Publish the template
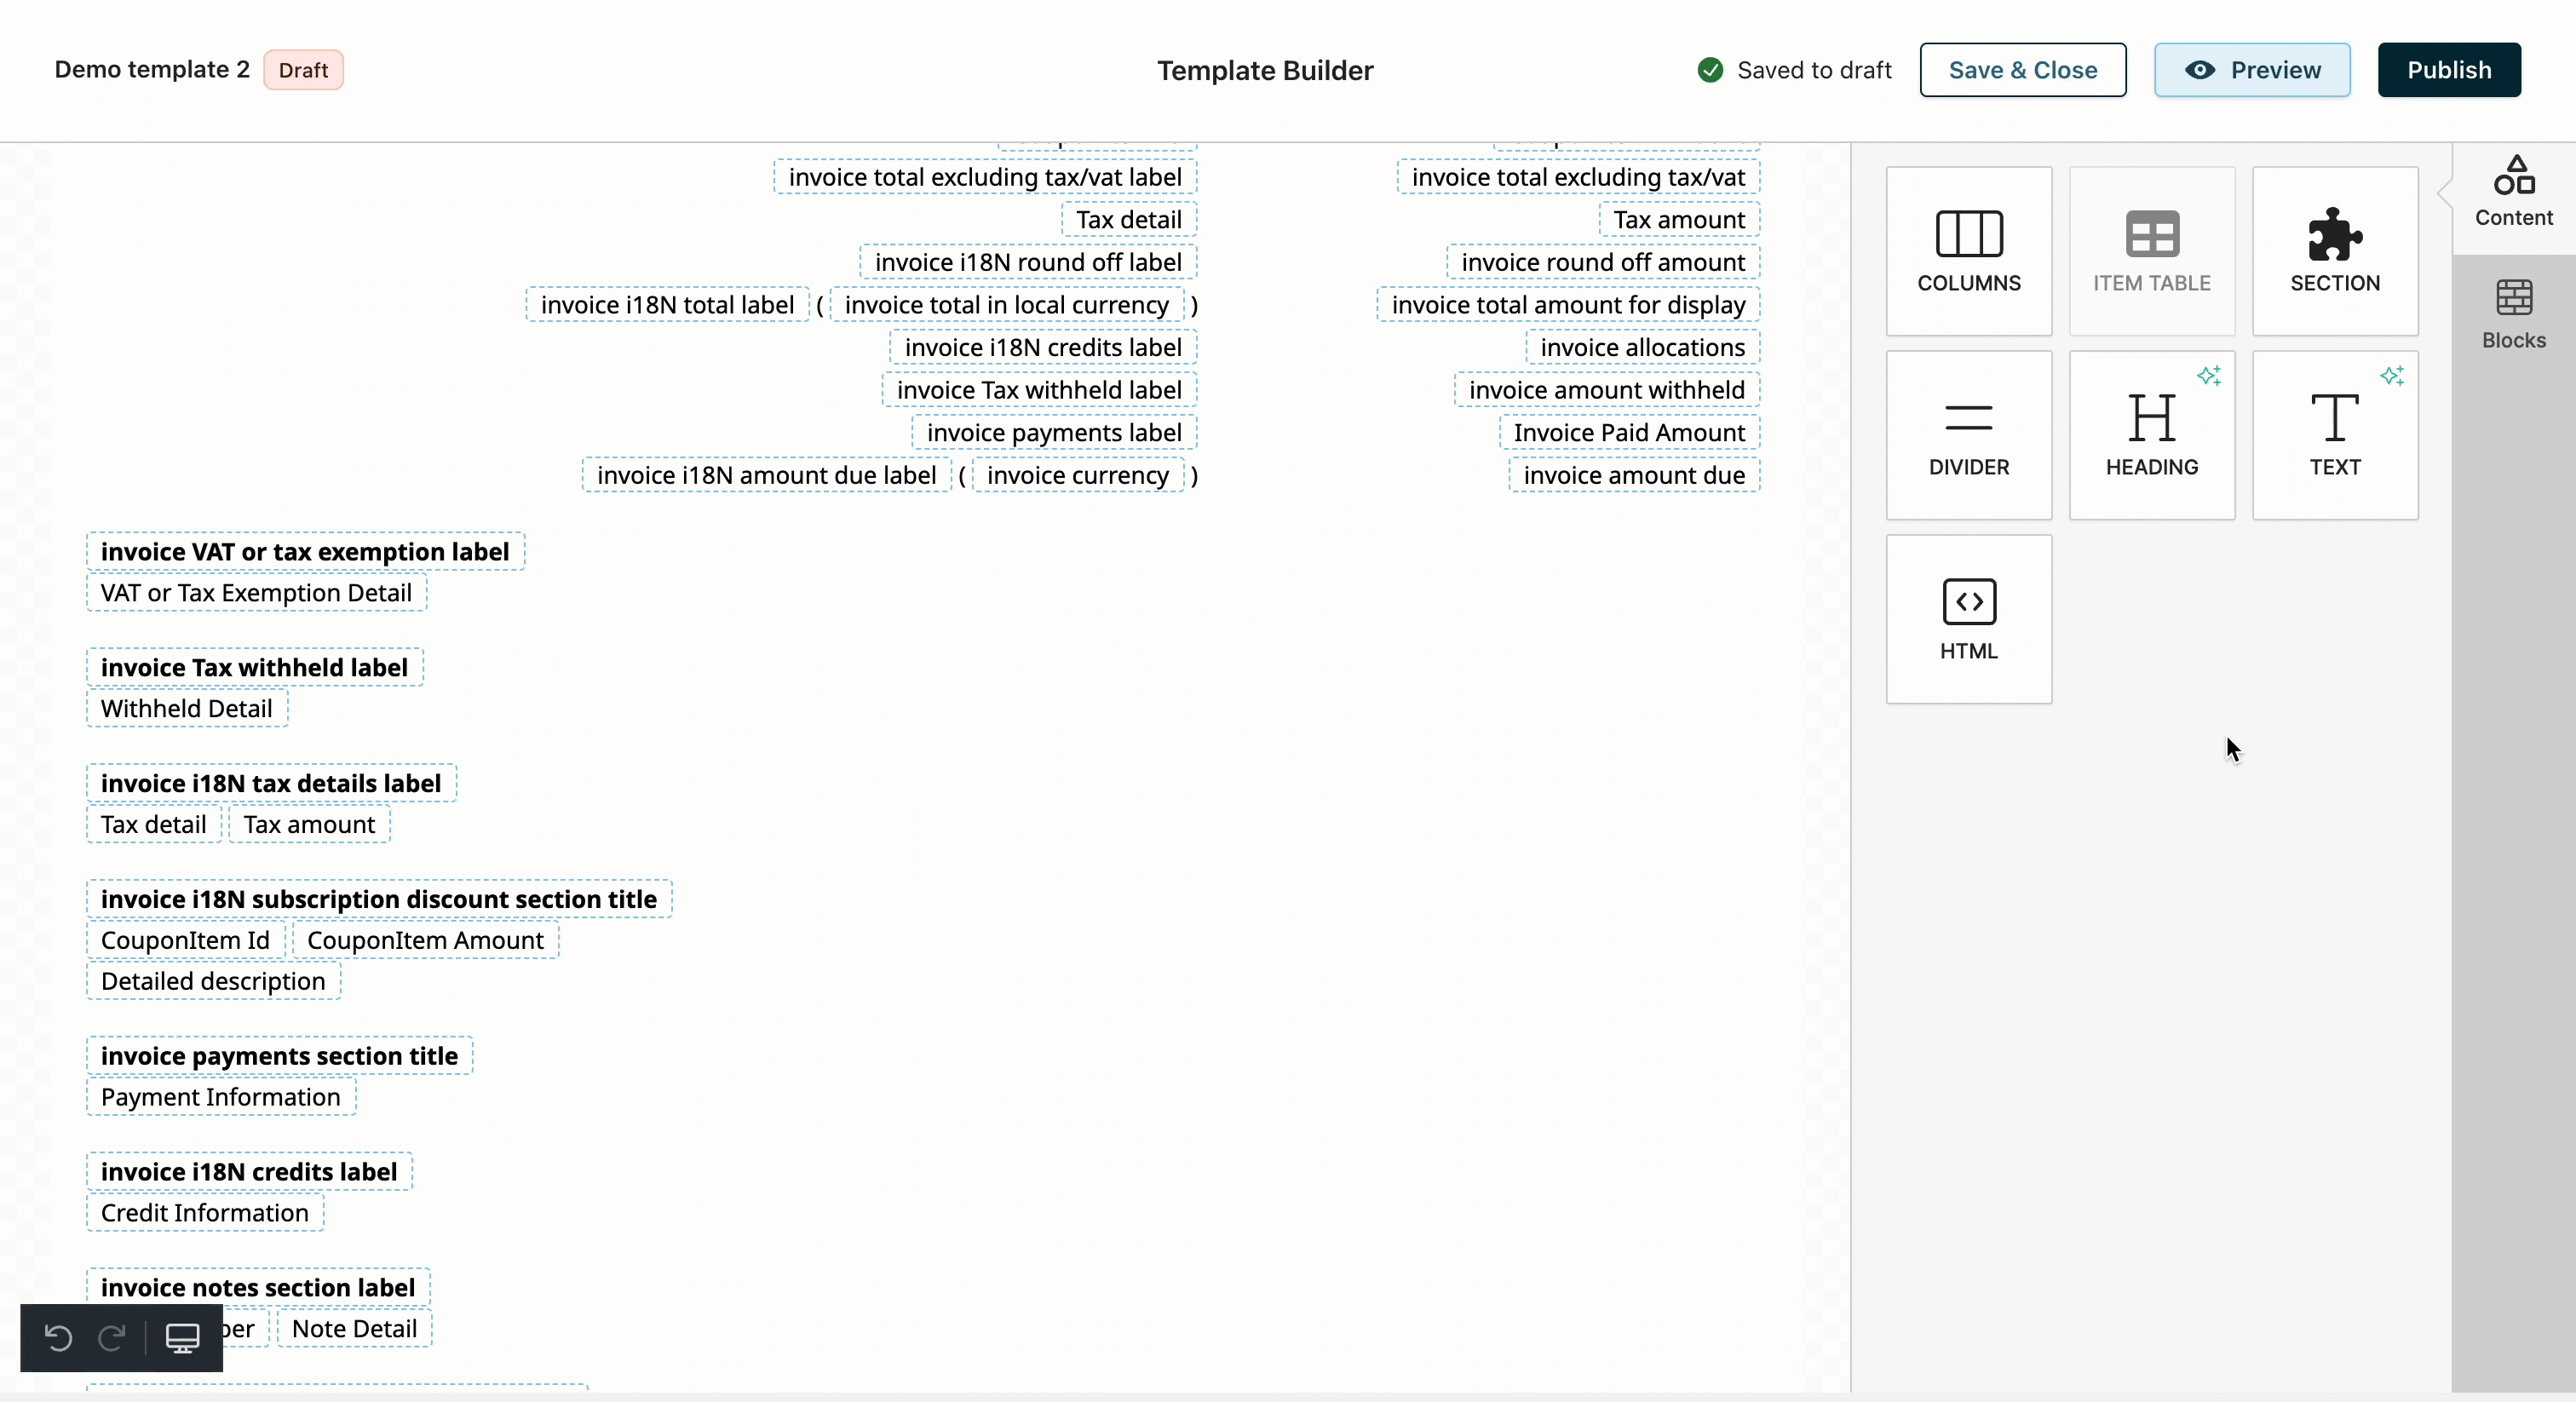2576x1402 pixels. pyautogui.click(x=2448, y=70)
